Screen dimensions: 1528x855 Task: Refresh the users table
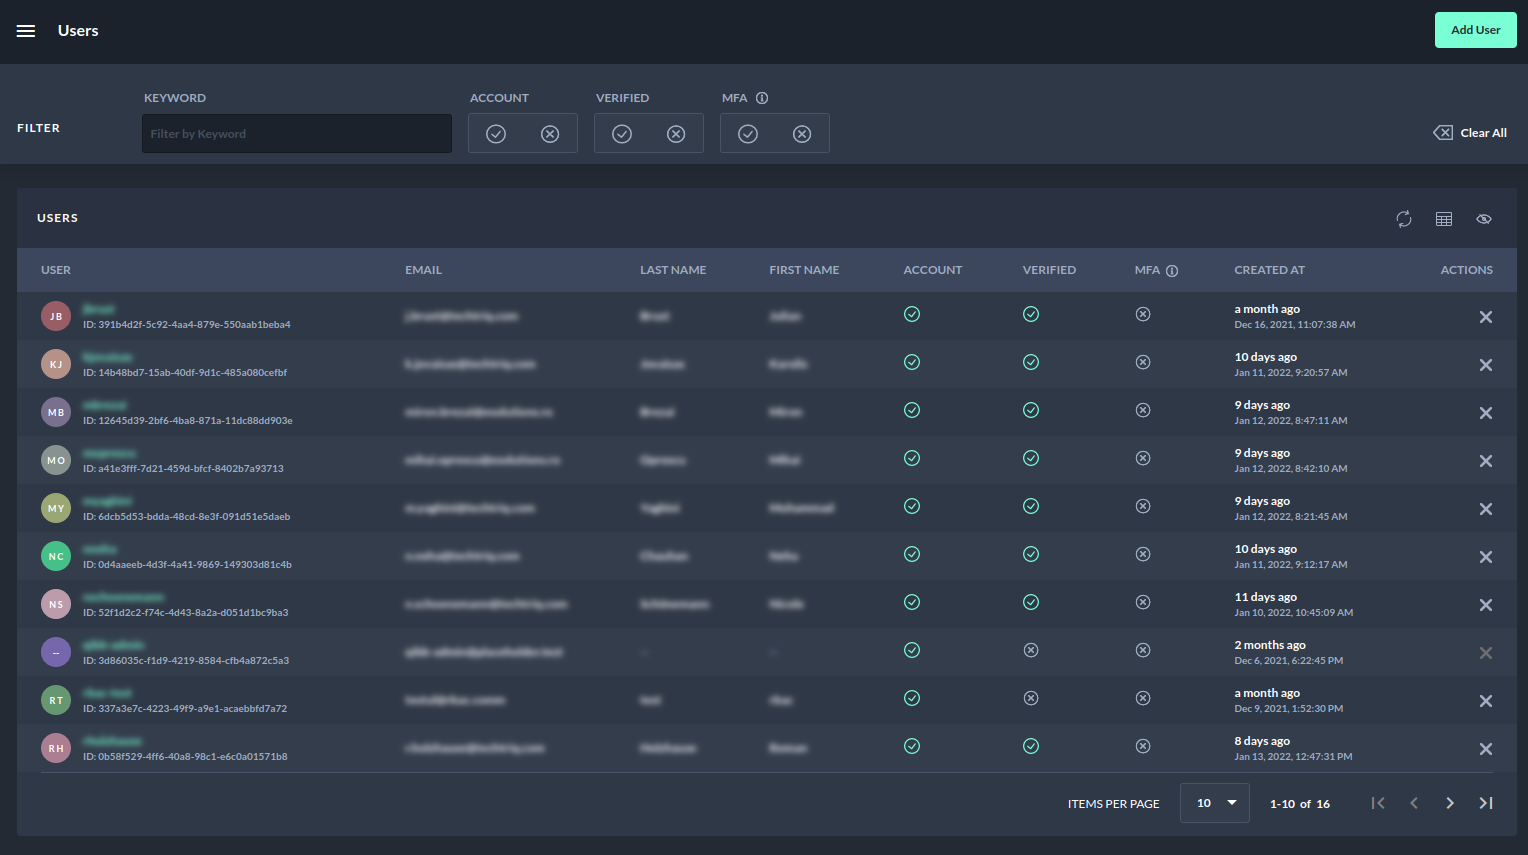point(1404,219)
